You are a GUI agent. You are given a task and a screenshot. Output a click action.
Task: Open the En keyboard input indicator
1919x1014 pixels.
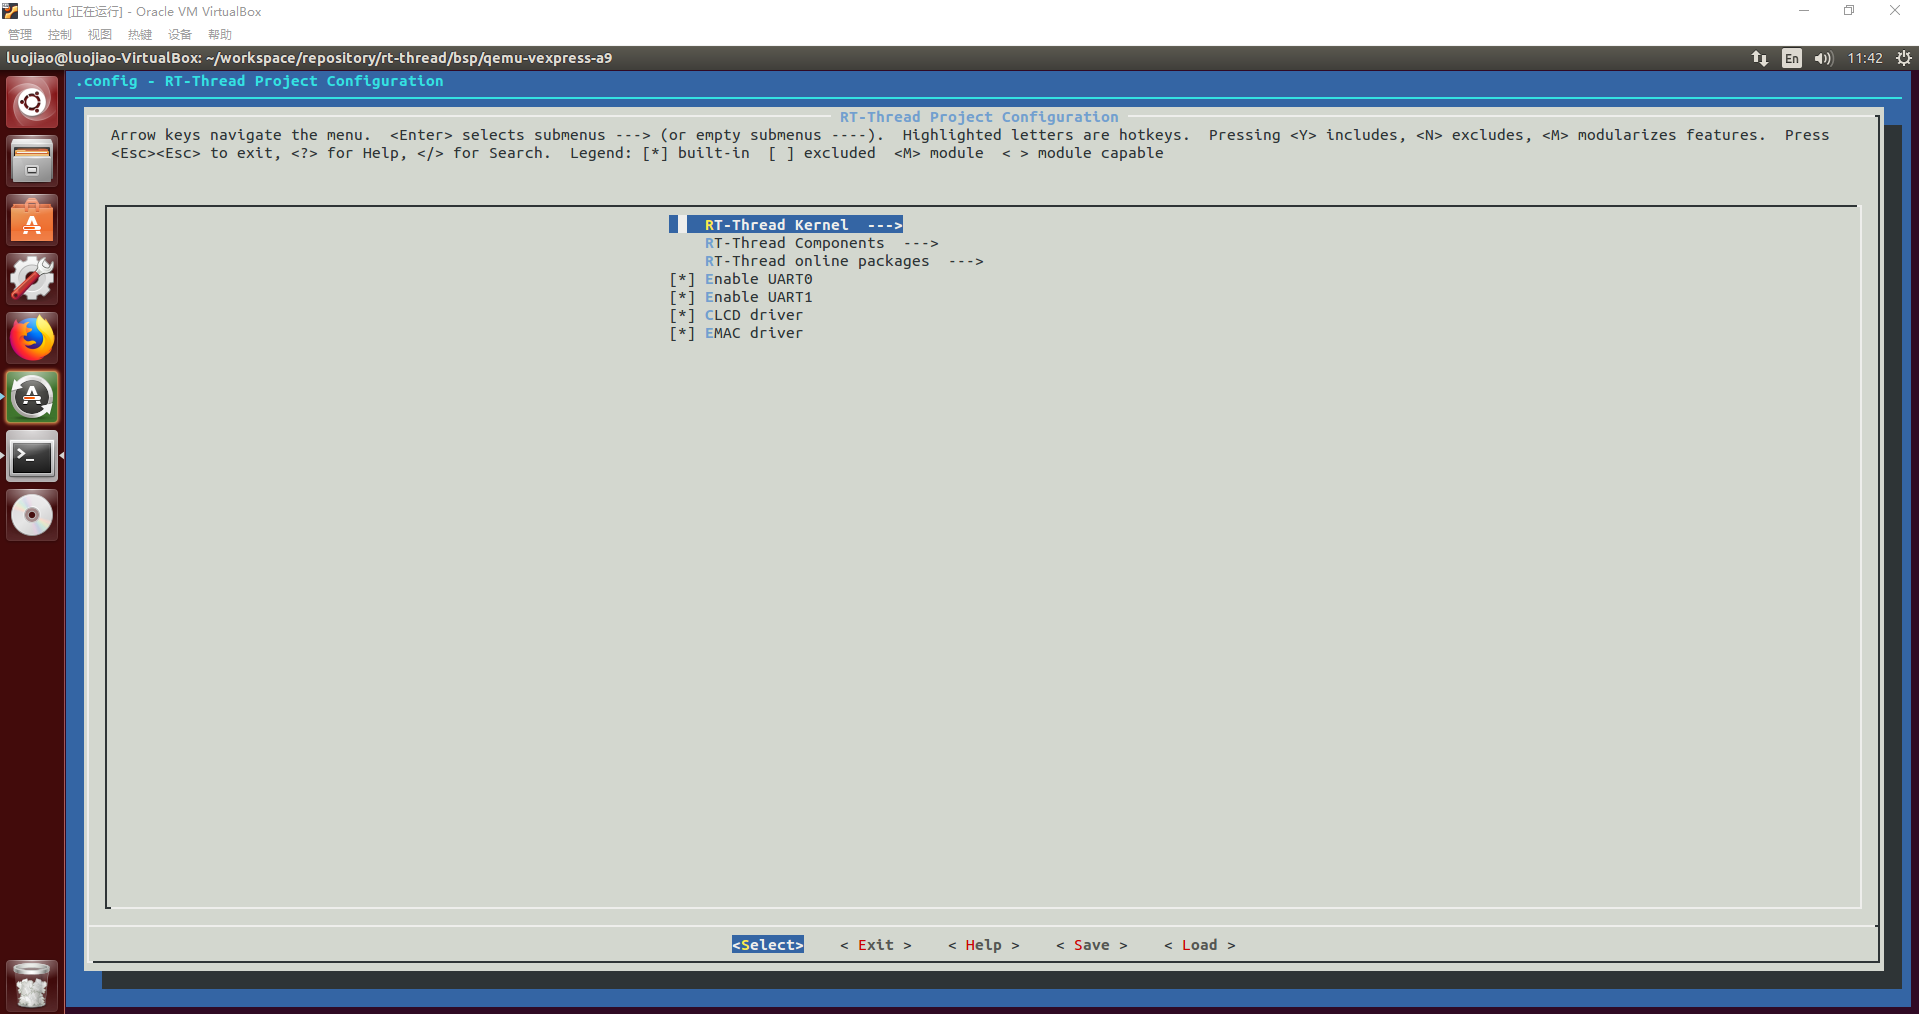coord(1791,58)
